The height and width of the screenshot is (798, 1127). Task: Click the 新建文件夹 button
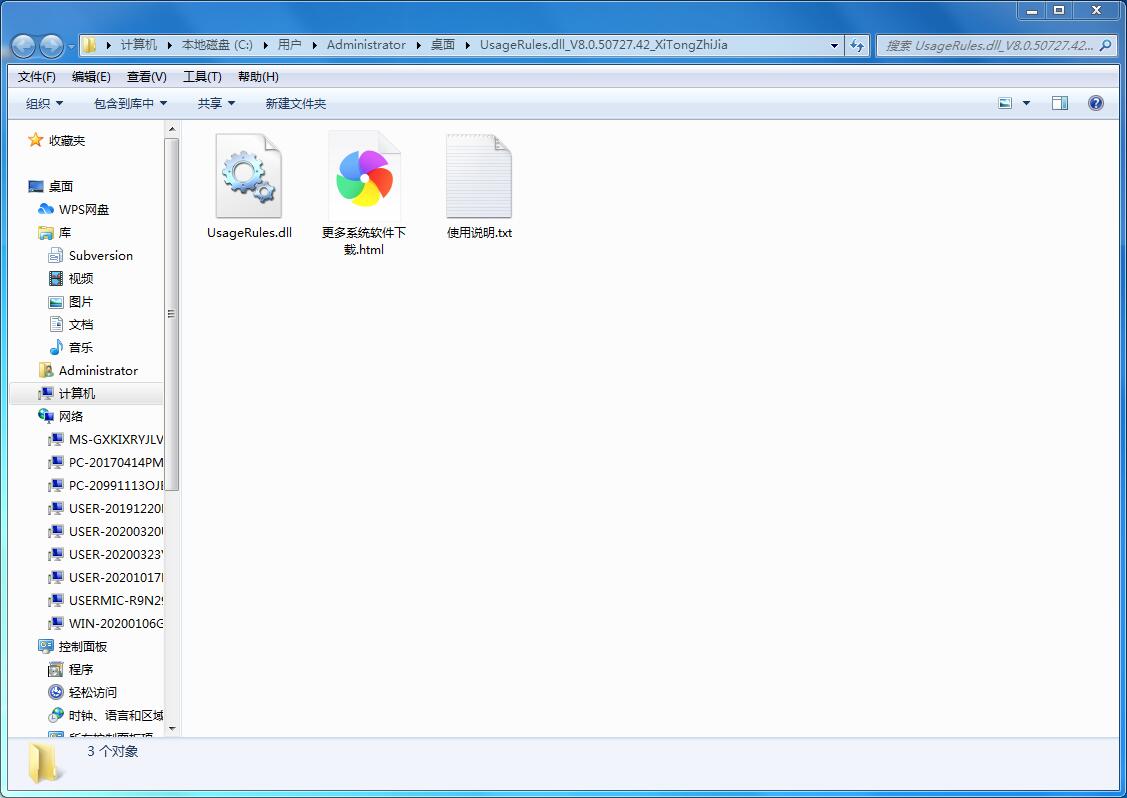(x=295, y=104)
